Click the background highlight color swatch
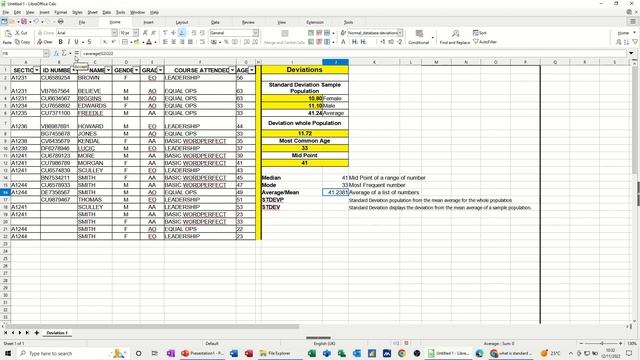The width and height of the screenshot is (640, 360). pos(136,42)
